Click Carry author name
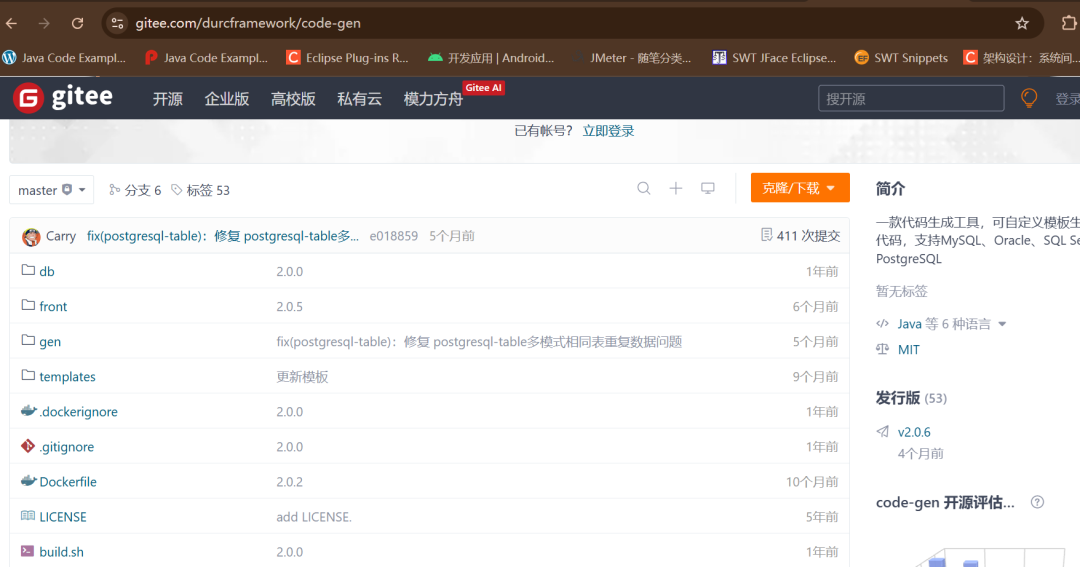Screen dimensions: 1080x567 click(x=61, y=236)
